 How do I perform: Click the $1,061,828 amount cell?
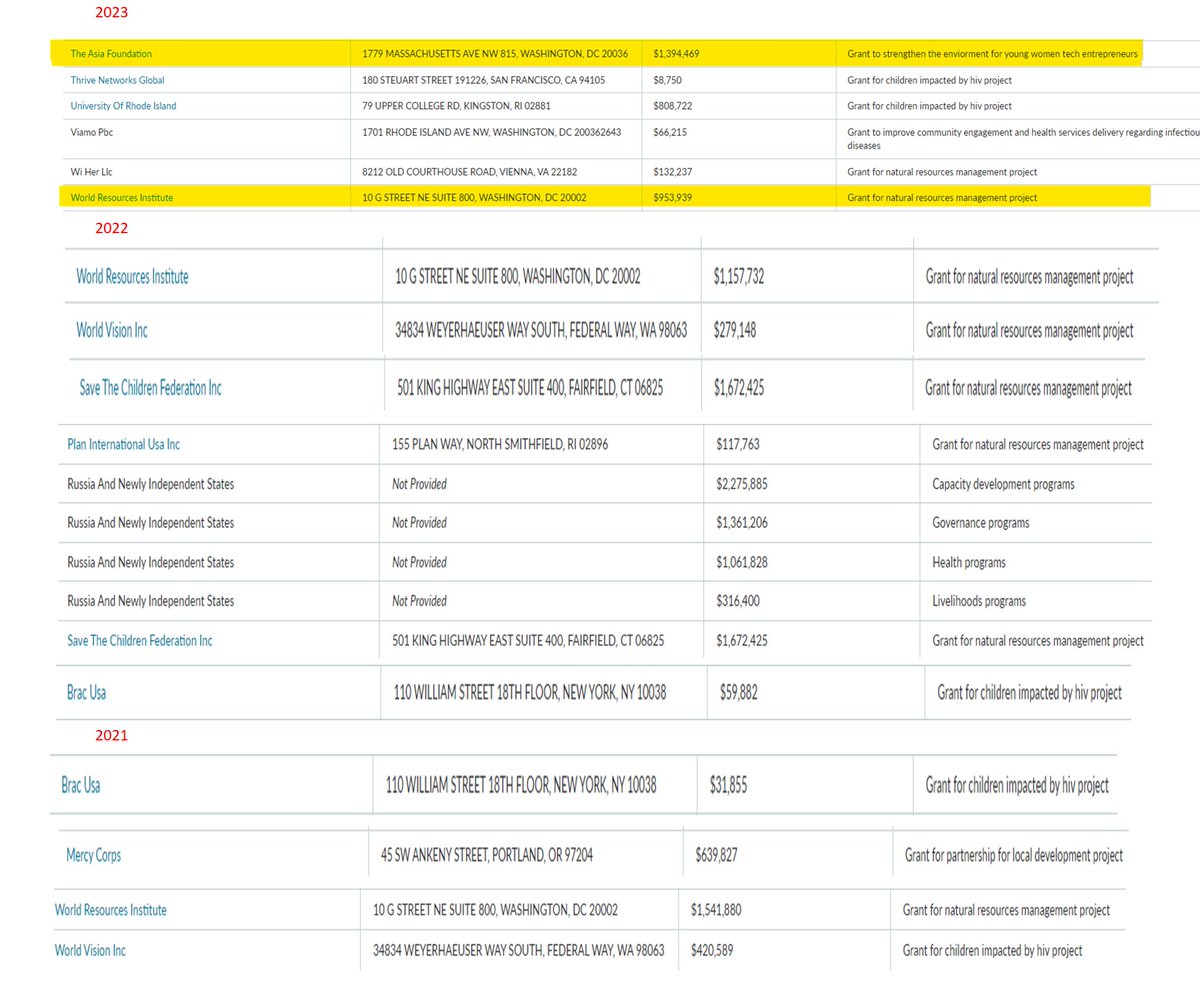(x=742, y=562)
